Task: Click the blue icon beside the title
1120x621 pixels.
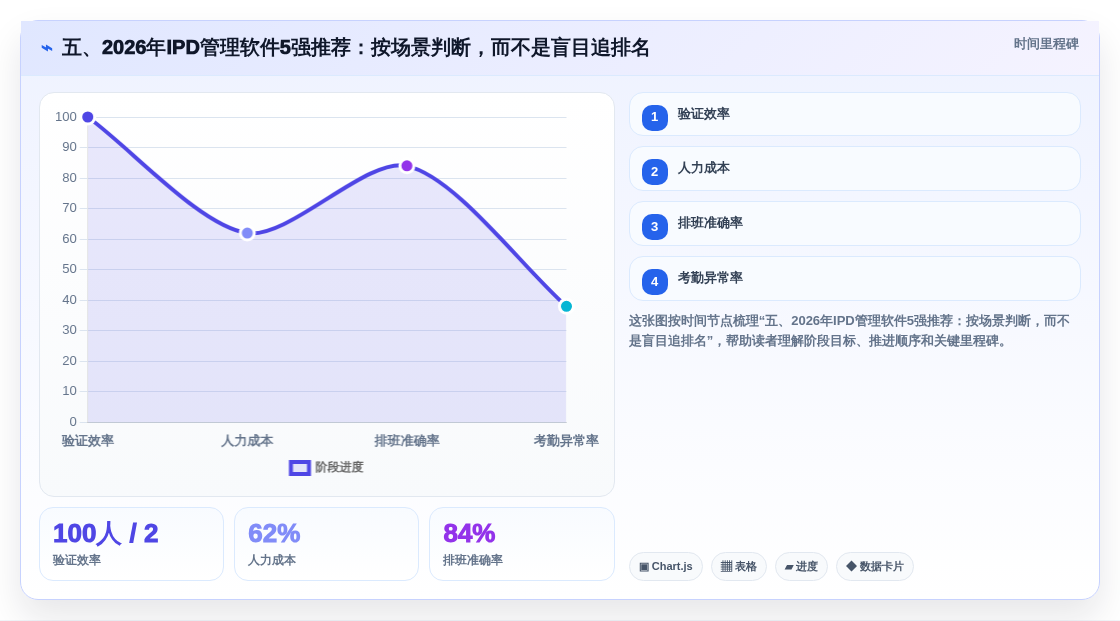Action: [x=47, y=48]
